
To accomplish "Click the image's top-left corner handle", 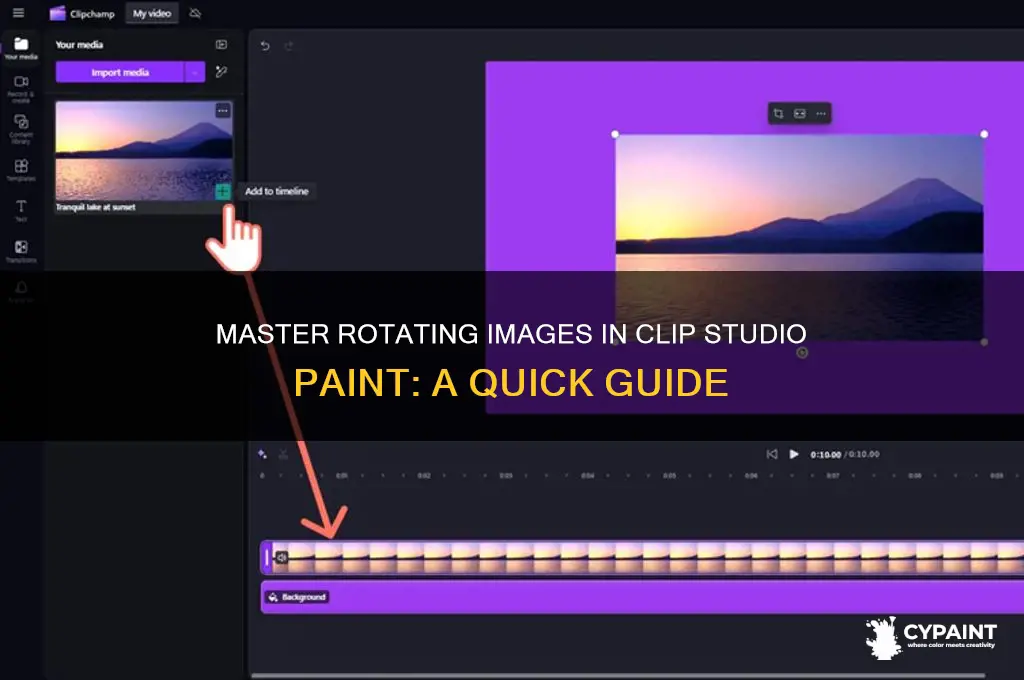I will tap(615, 134).
